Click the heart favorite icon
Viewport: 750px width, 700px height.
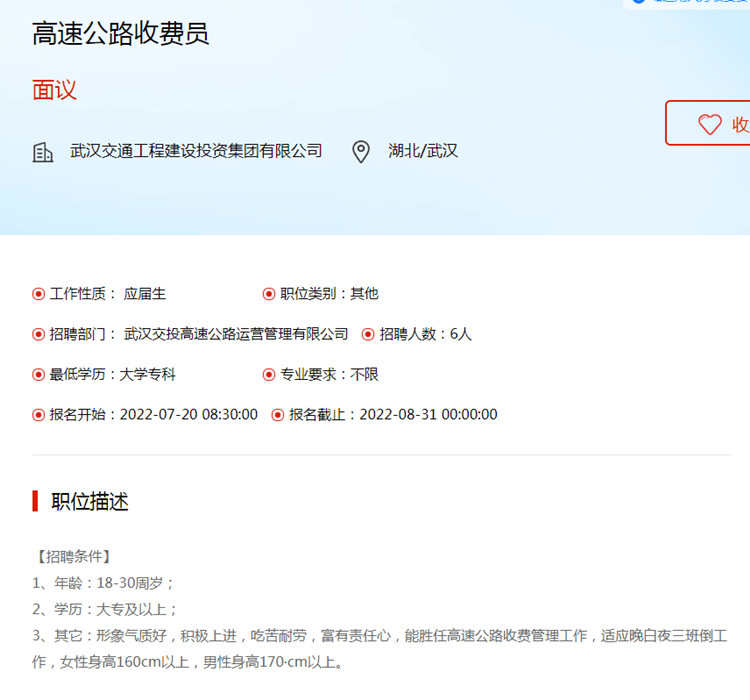tap(709, 124)
